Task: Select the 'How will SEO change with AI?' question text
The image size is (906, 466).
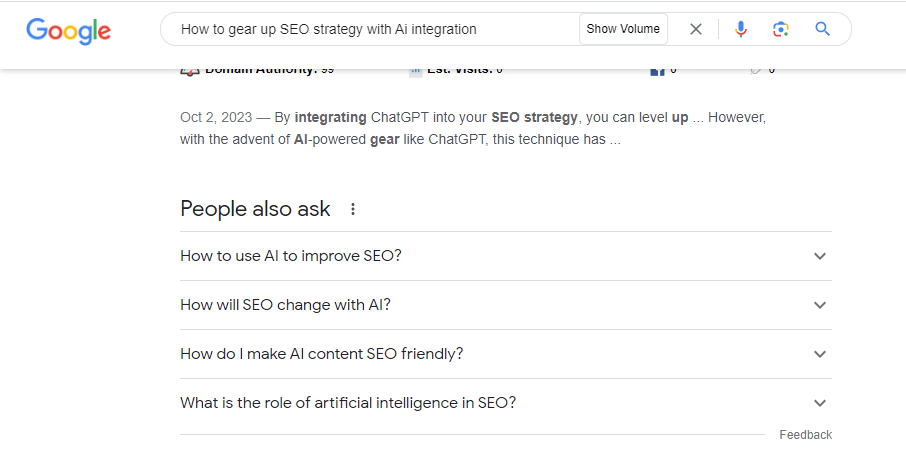Action: tap(285, 305)
